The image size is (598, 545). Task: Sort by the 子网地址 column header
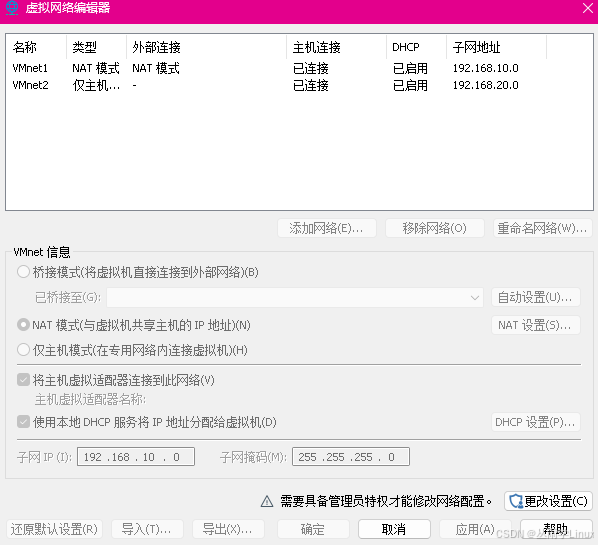tap(497, 47)
